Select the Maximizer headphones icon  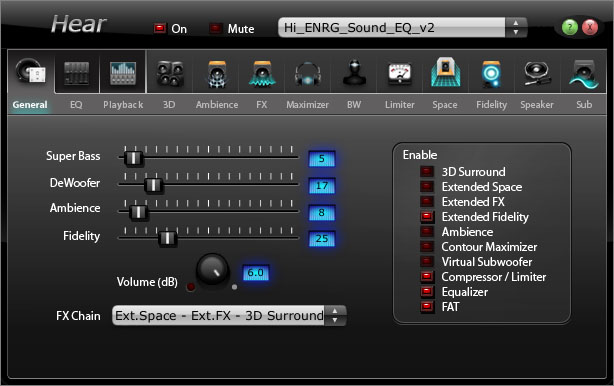tap(308, 73)
